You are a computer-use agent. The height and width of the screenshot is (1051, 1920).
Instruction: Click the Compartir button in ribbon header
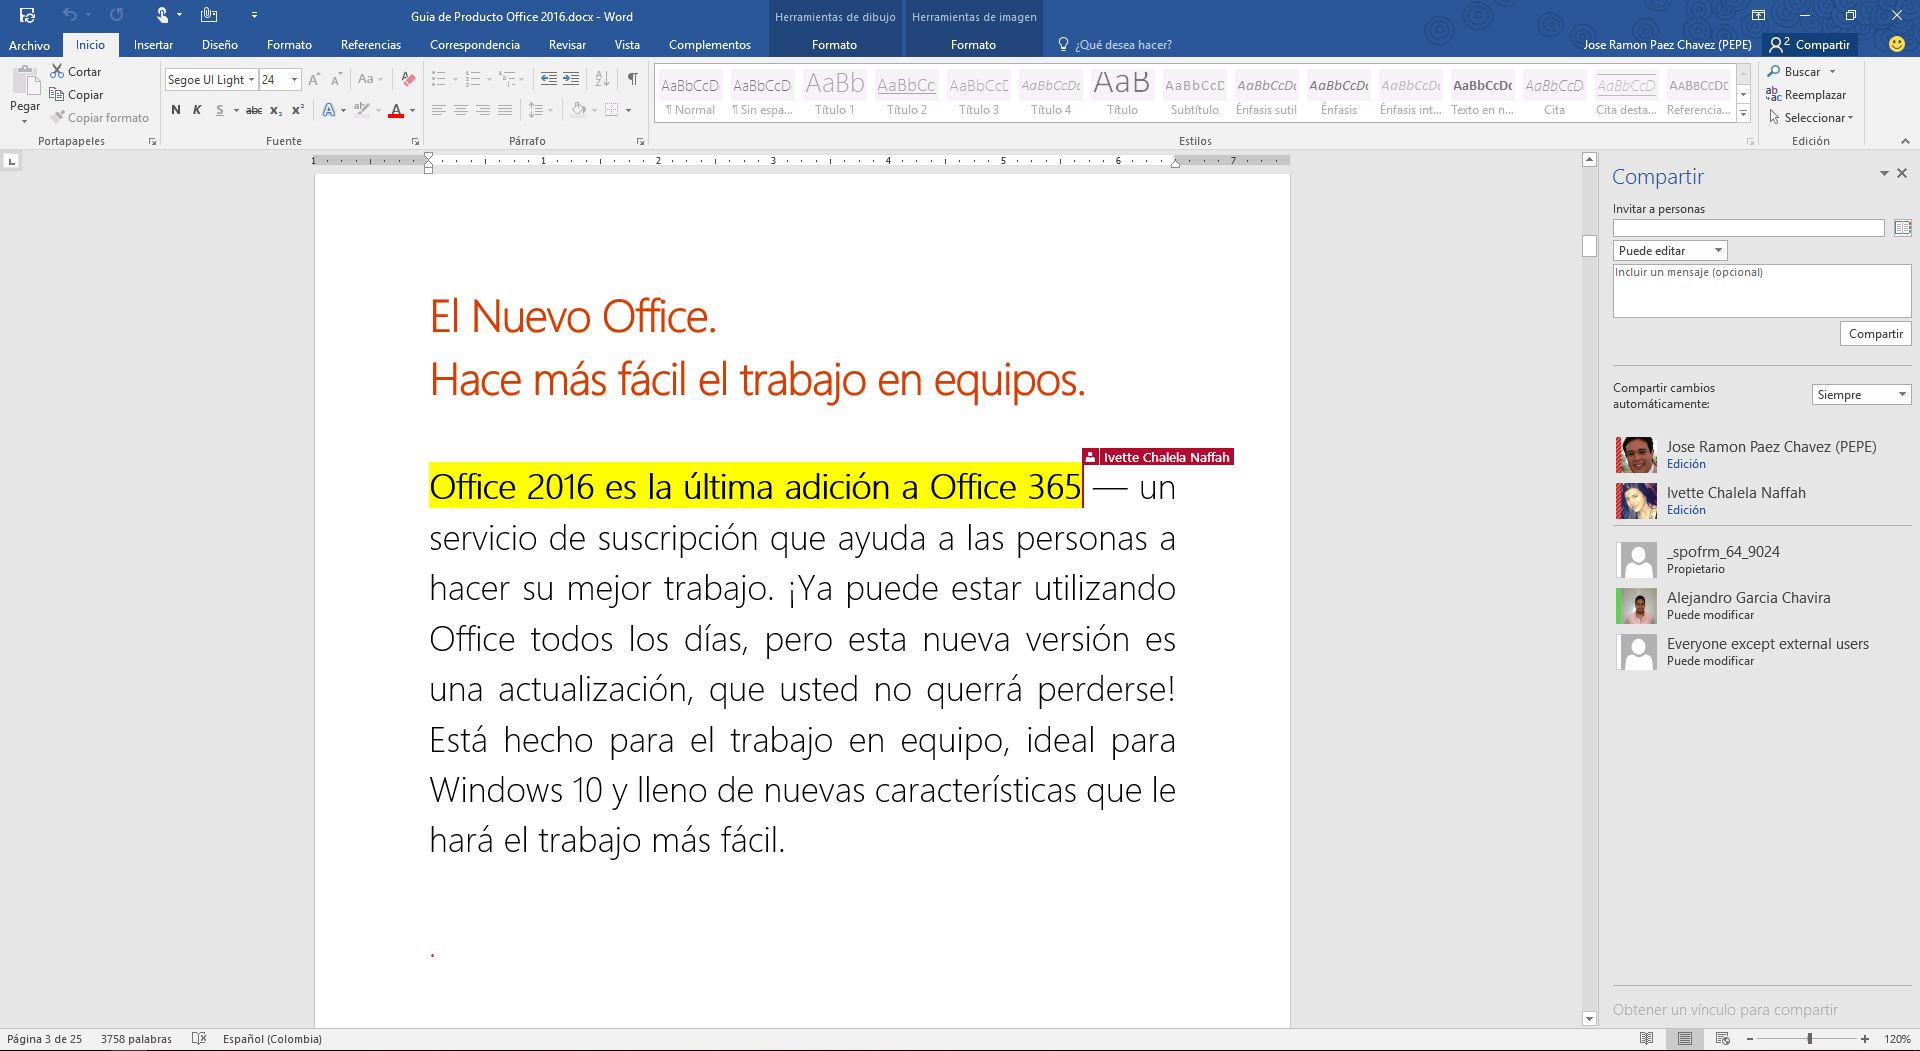click(1810, 45)
